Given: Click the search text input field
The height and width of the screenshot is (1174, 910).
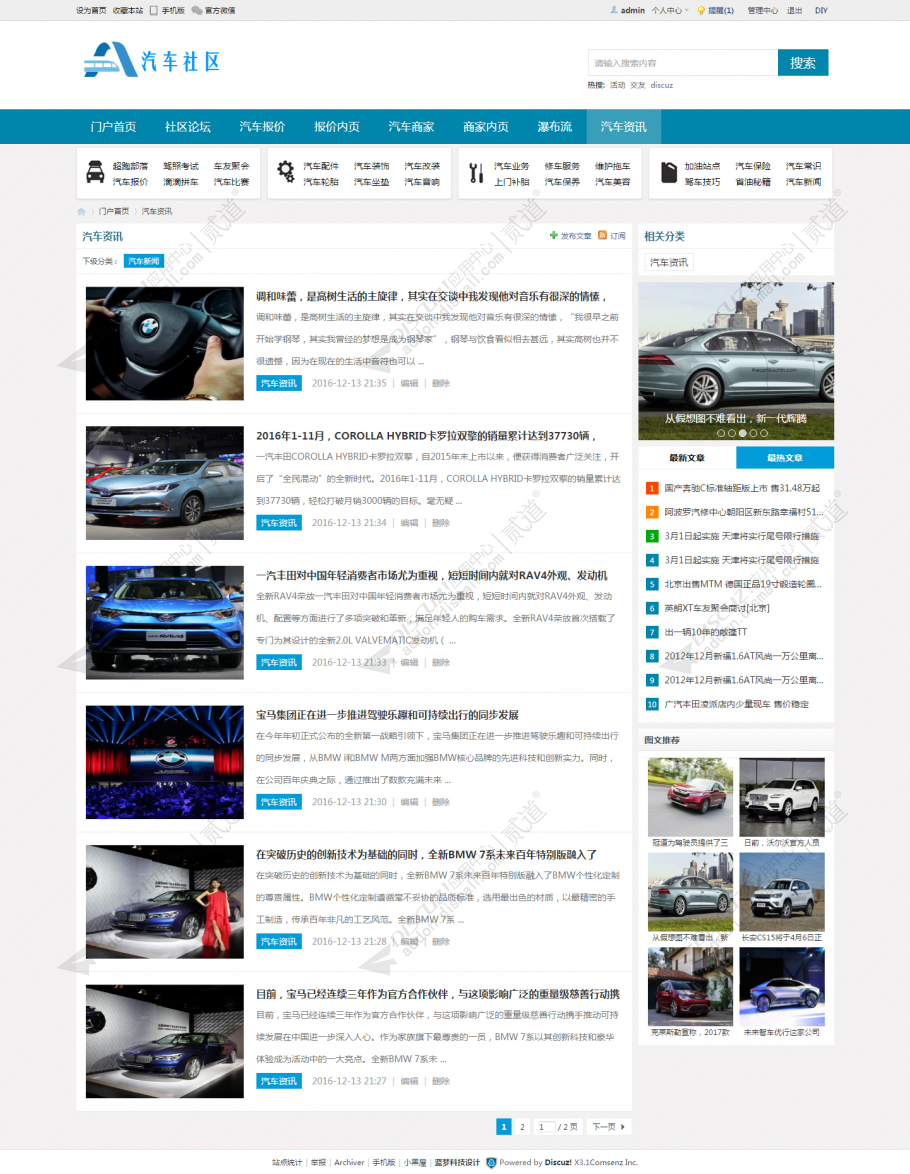Looking at the screenshot, I should click(683, 63).
